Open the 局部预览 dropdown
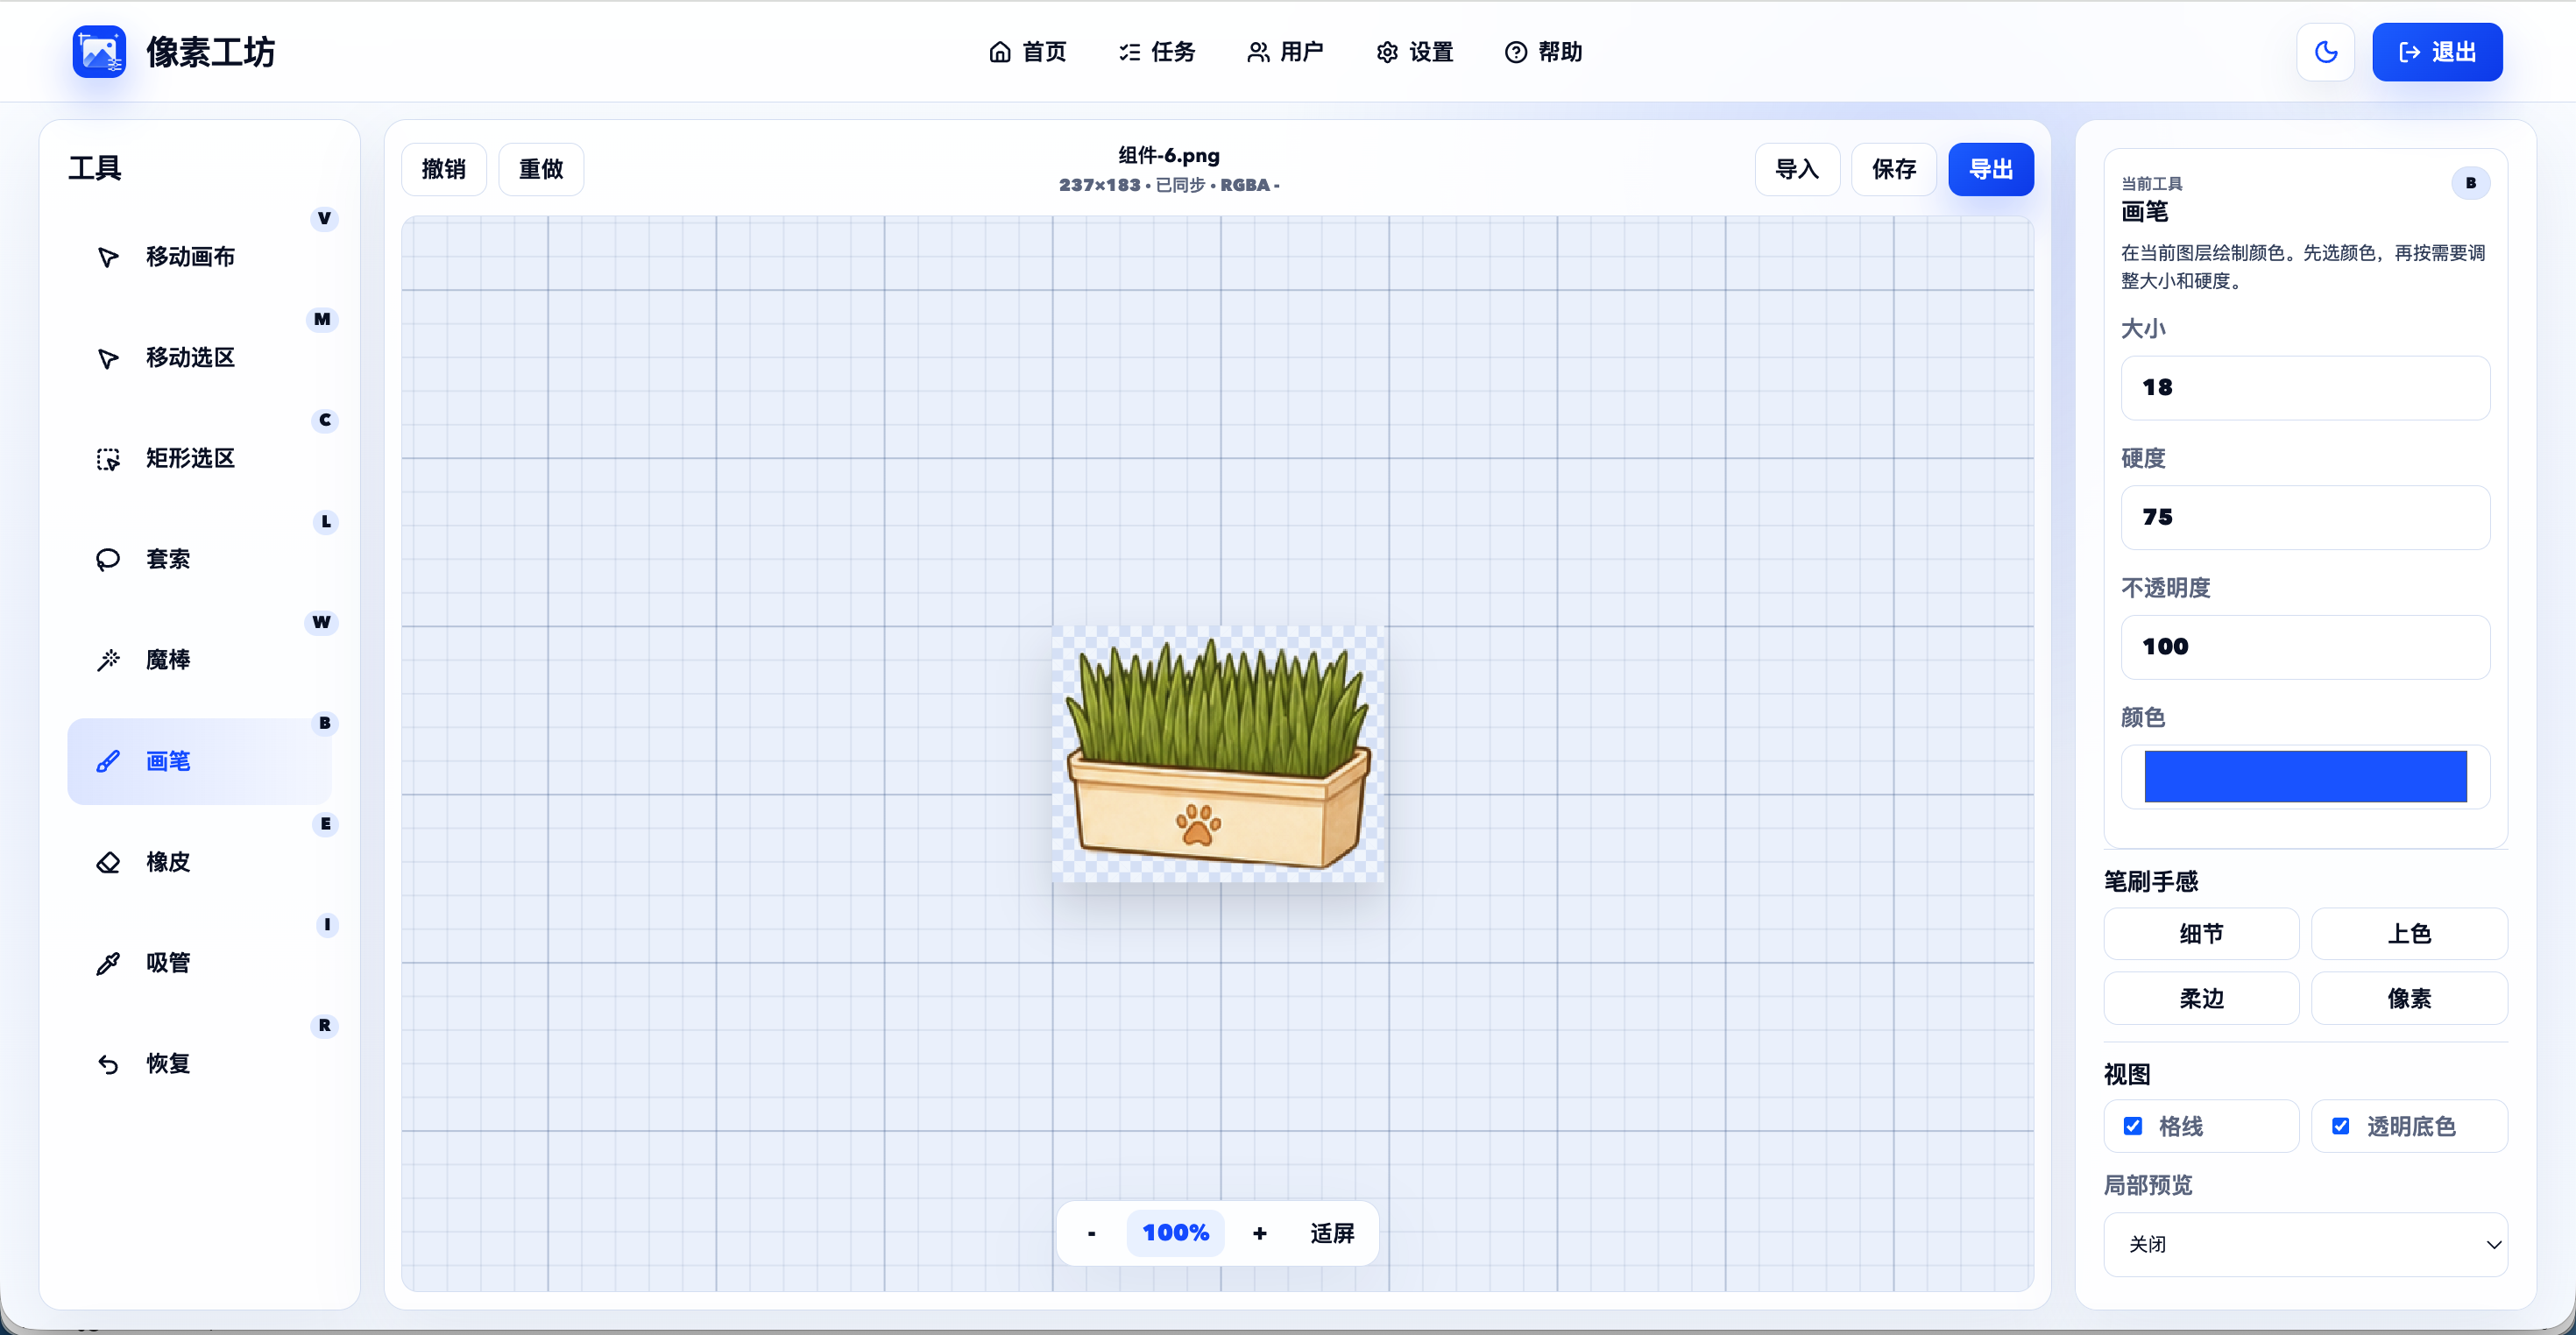Viewport: 2576px width, 1335px height. [x=2305, y=1244]
